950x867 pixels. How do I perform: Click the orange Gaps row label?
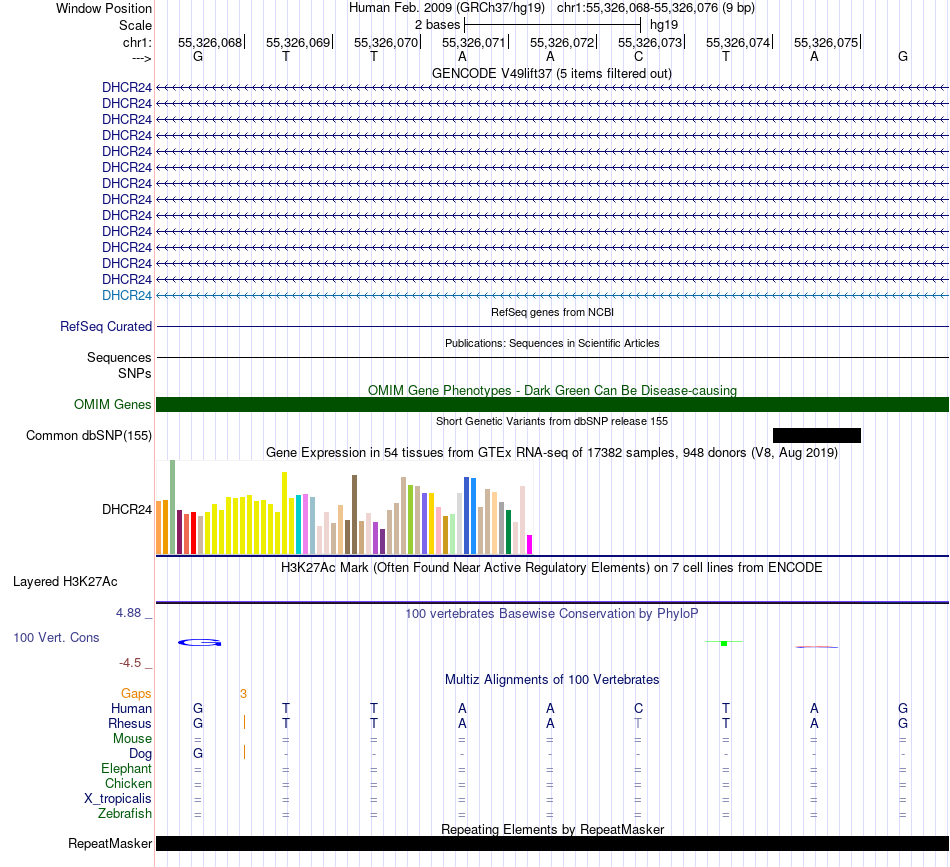[x=136, y=693]
